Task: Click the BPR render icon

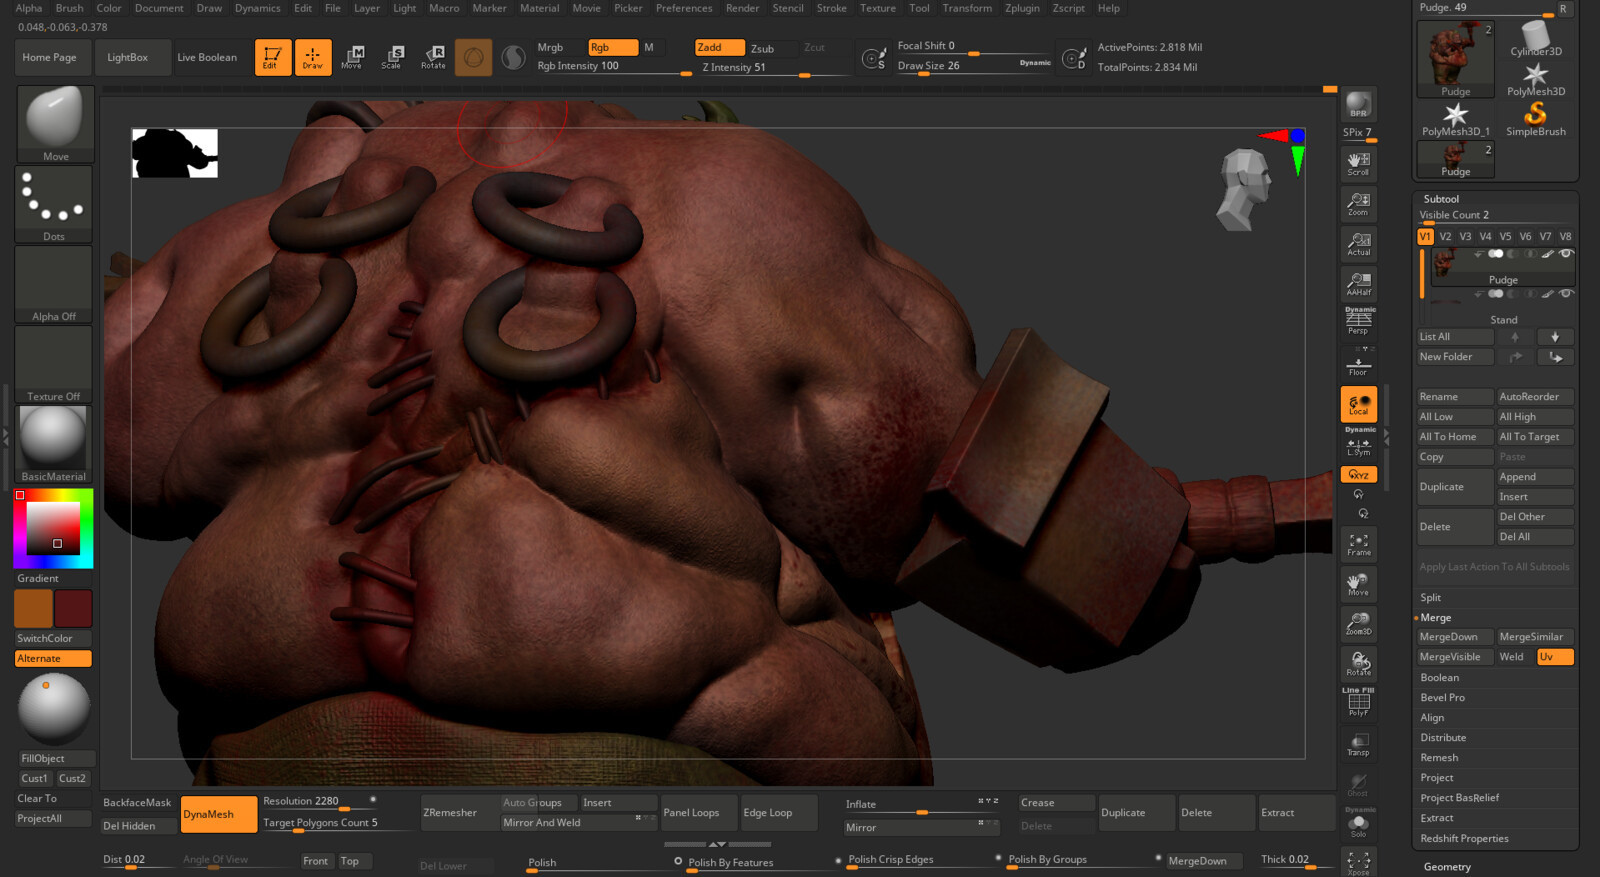Action: 1358,105
